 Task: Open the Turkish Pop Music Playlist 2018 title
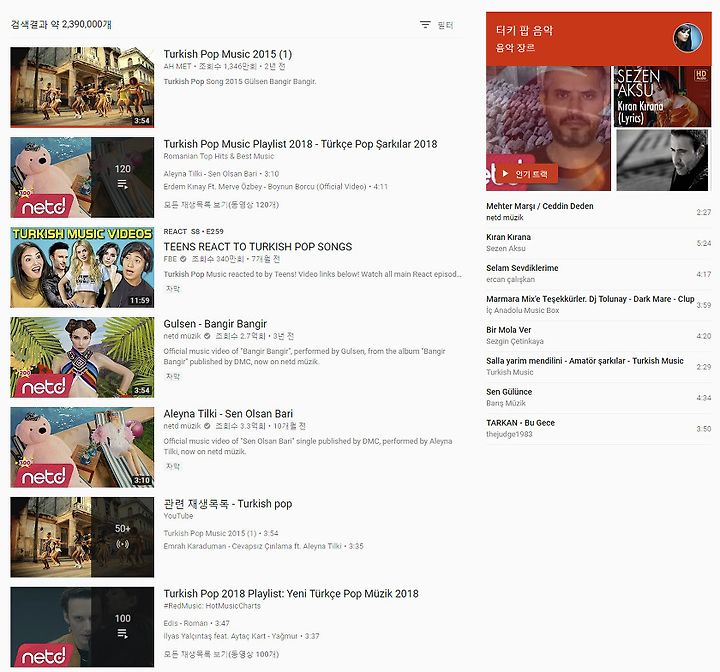tap(300, 144)
